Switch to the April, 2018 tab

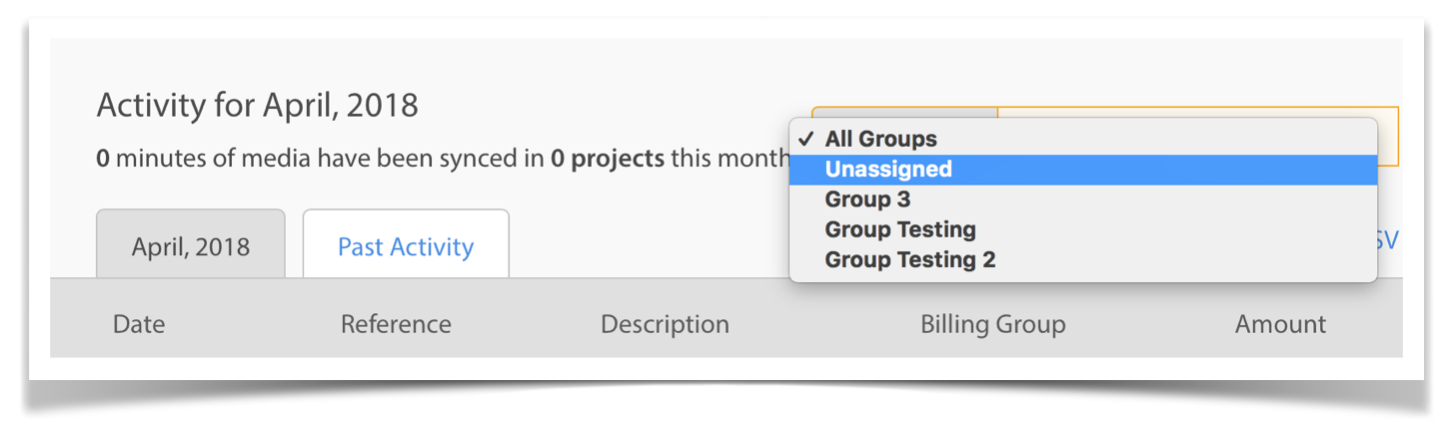tap(191, 245)
